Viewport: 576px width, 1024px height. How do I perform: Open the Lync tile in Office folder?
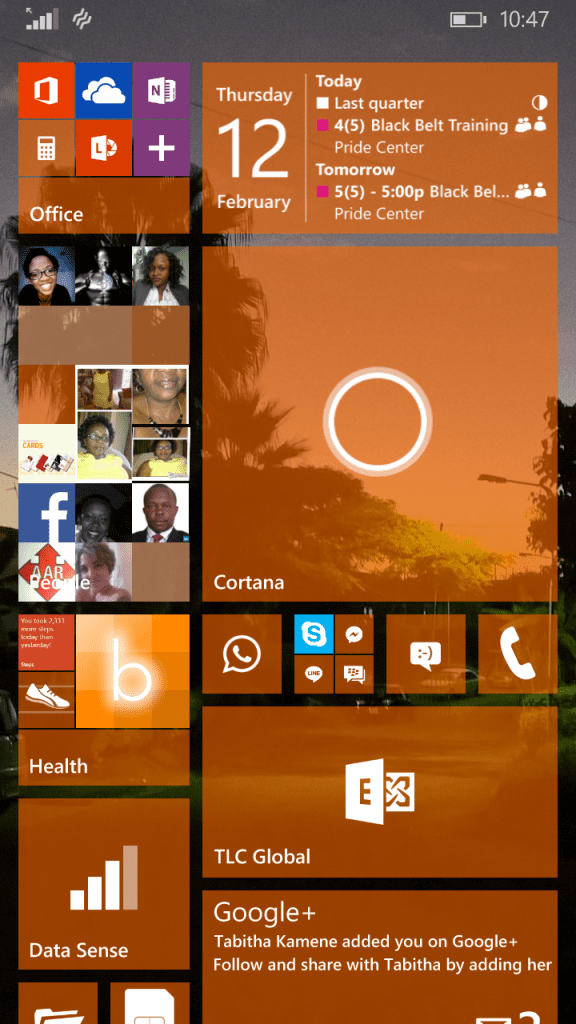click(104, 148)
